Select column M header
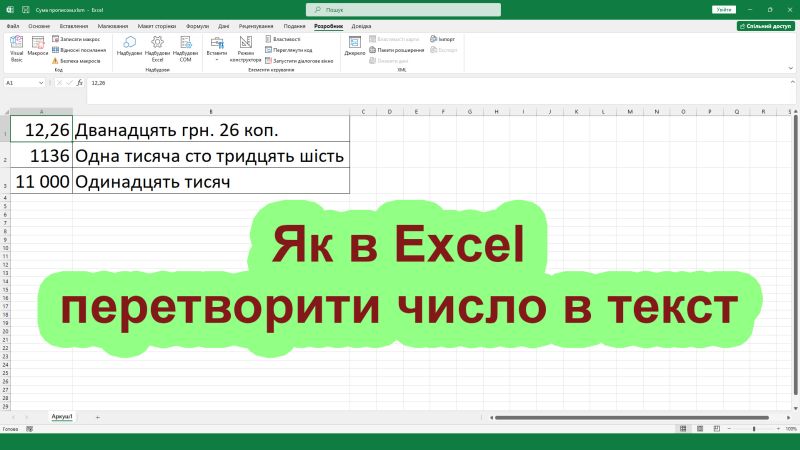This screenshot has height=450, width=800. (x=630, y=112)
